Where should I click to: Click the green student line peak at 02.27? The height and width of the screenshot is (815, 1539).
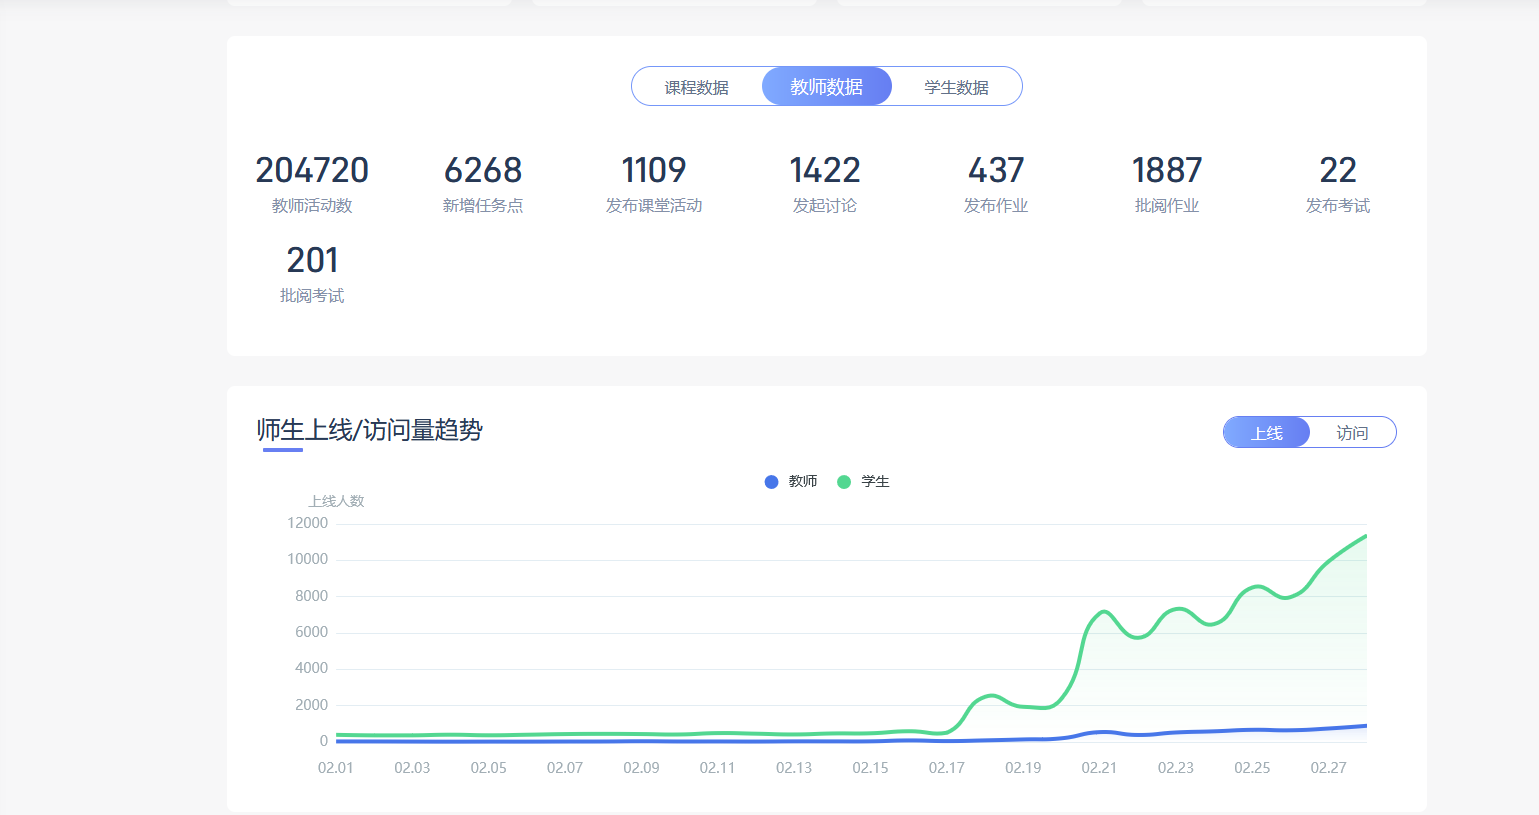click(x=1329, y=560)
